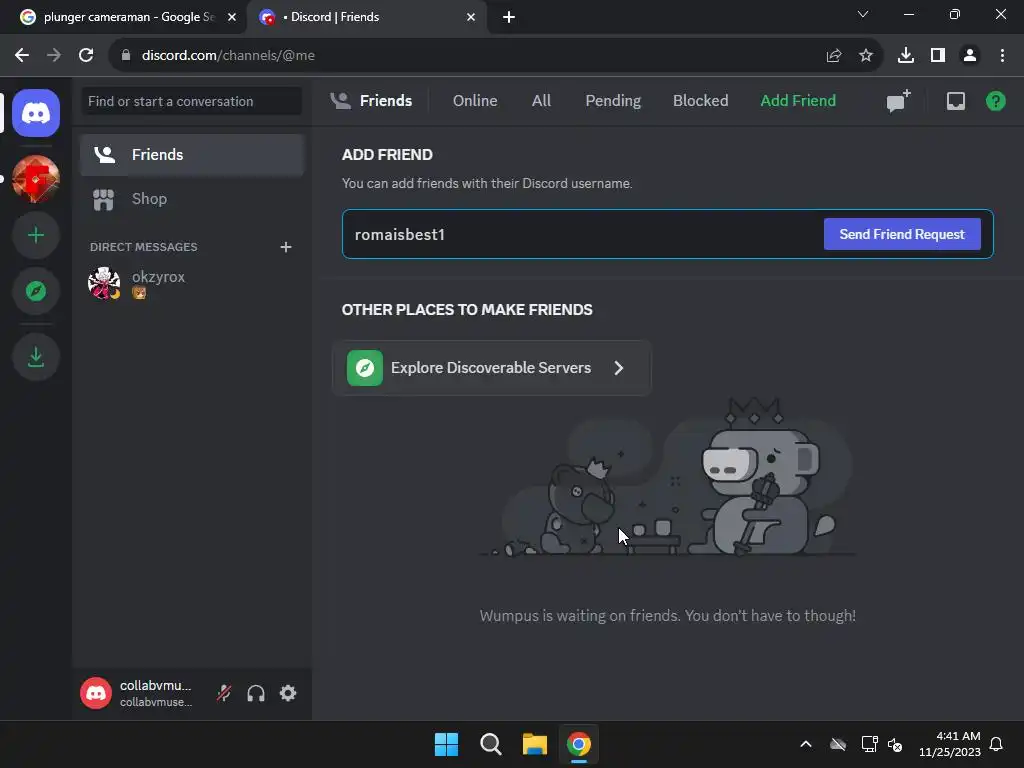Open tab search dropdown arrow
The image size is (1024, 768).
pos(863,14)
